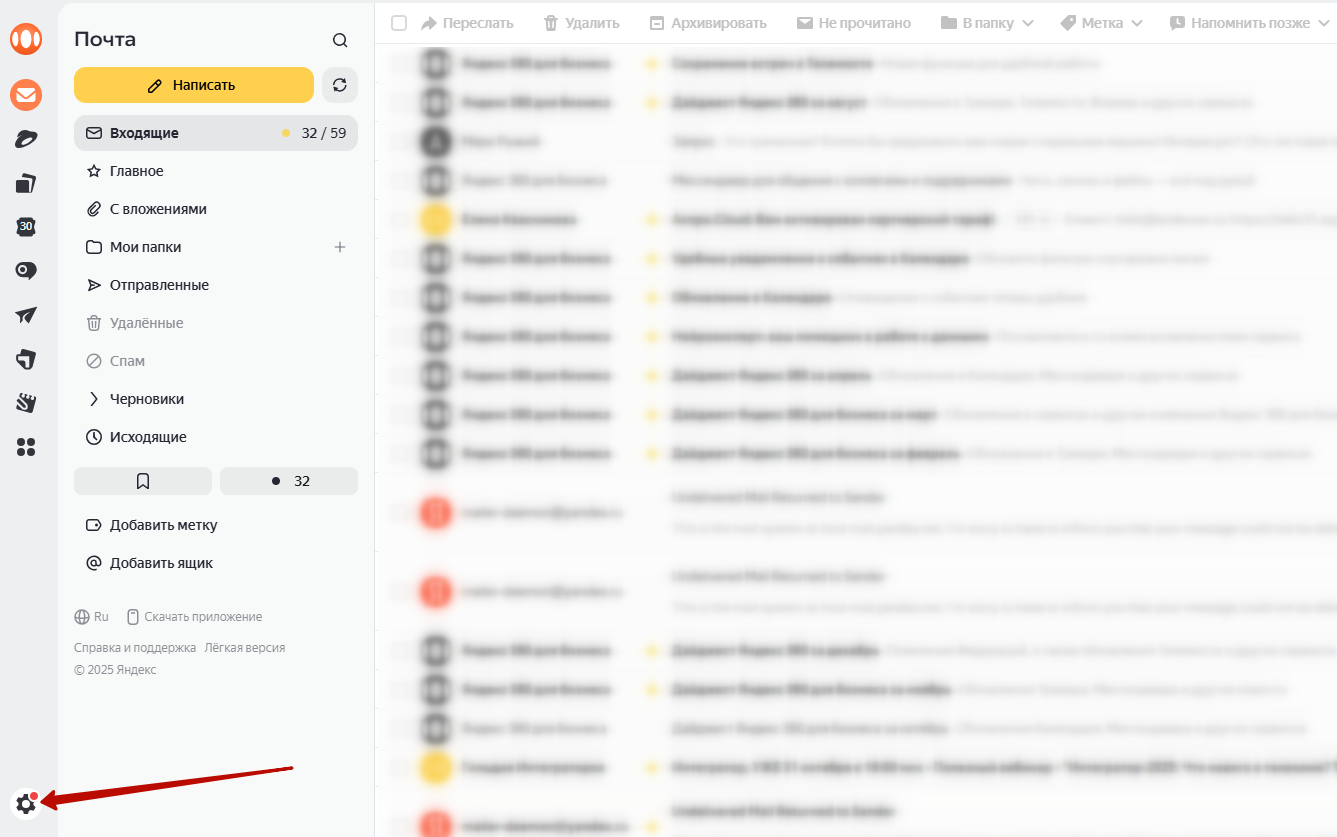Open the all services grid icon
1337x837 pixels.
coord(26,447)
